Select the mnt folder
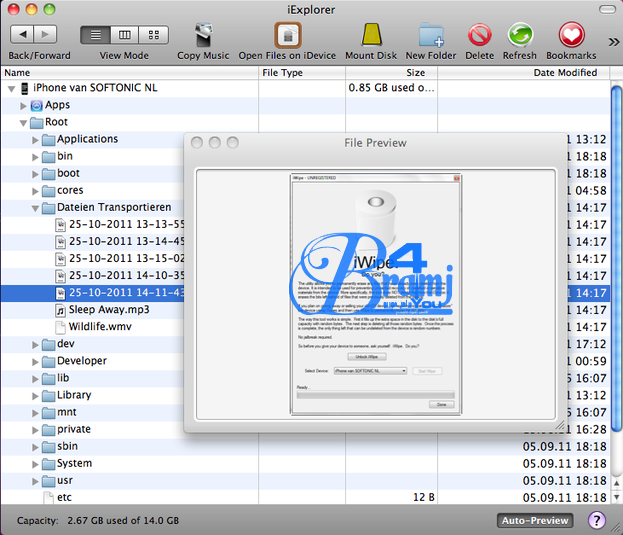623x535 pixels. coord(66,412)
